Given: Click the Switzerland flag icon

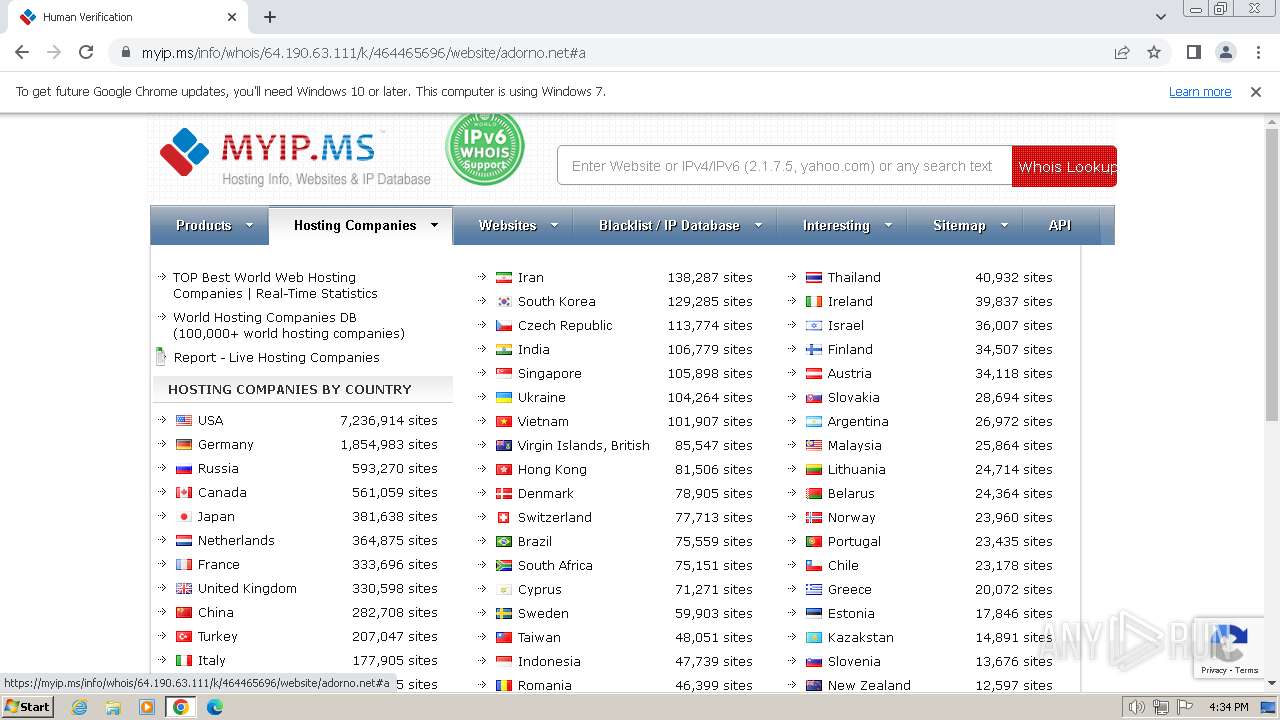Looking at the screenshot, I should pyautogui.click(x=504, y=518).
